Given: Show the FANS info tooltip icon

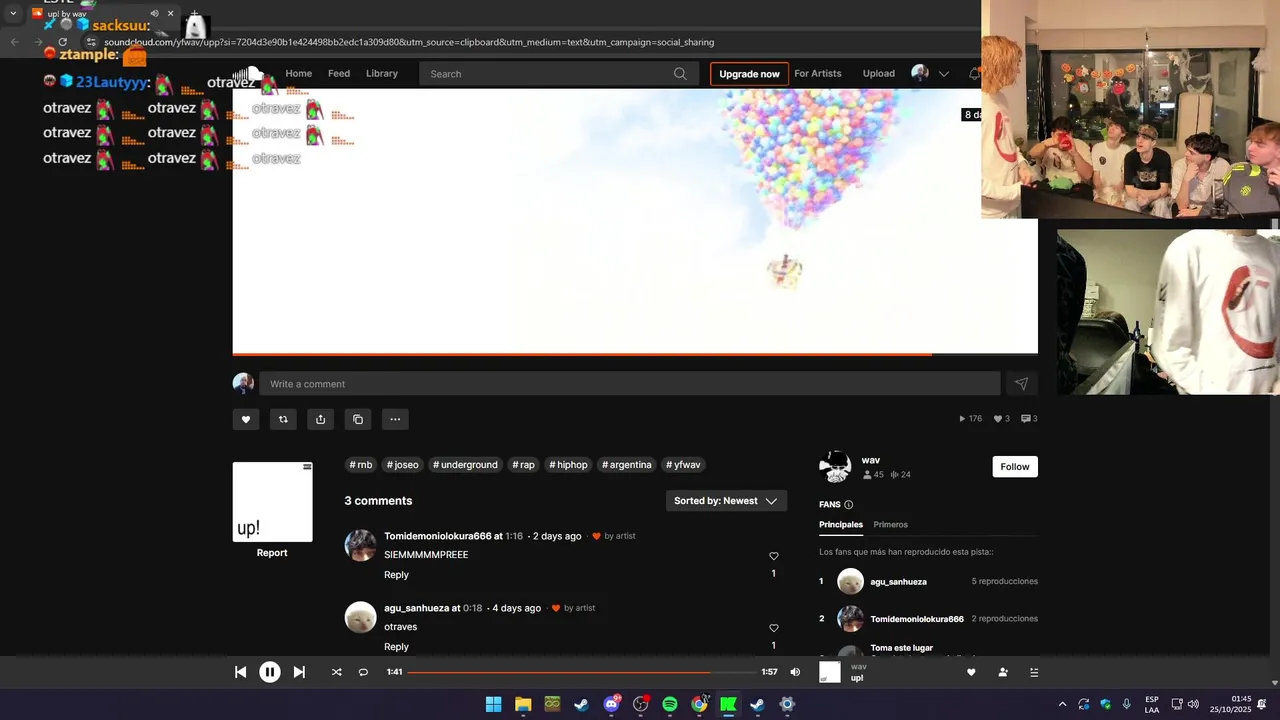Looking at the screenshot, I should click(849, 505).
